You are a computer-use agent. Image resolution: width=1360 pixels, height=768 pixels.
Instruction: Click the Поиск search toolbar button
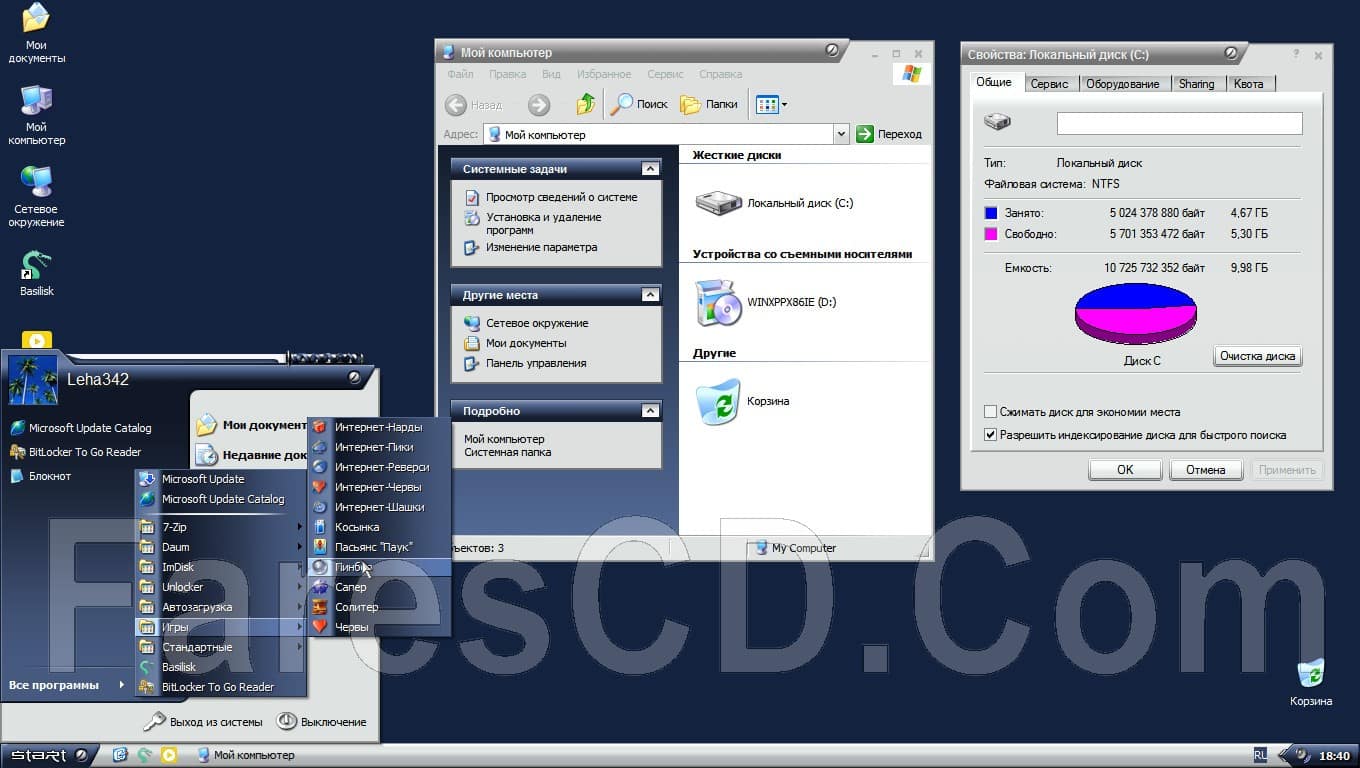pos(640,104)
